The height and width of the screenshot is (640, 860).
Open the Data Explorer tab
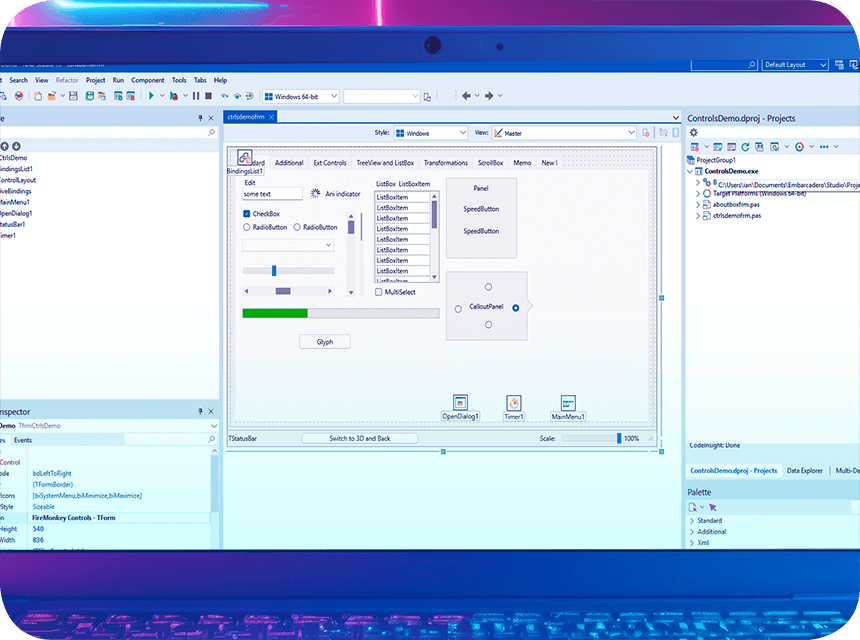coord(805,471)
